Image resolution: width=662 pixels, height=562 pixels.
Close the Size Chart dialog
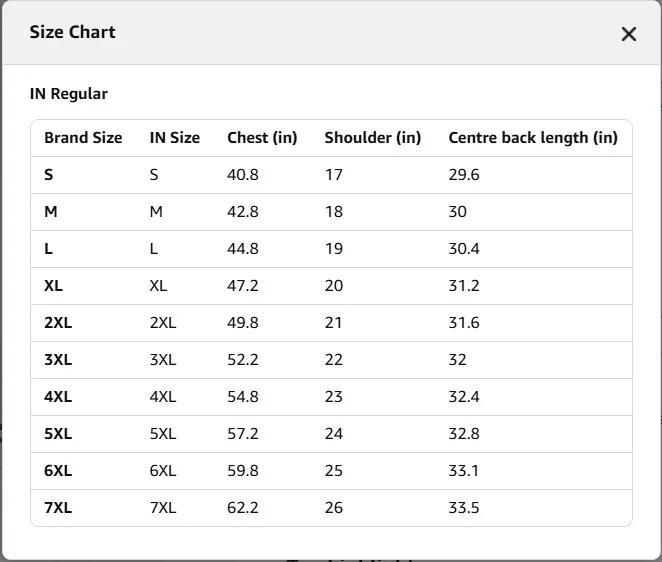pos(628,34)
